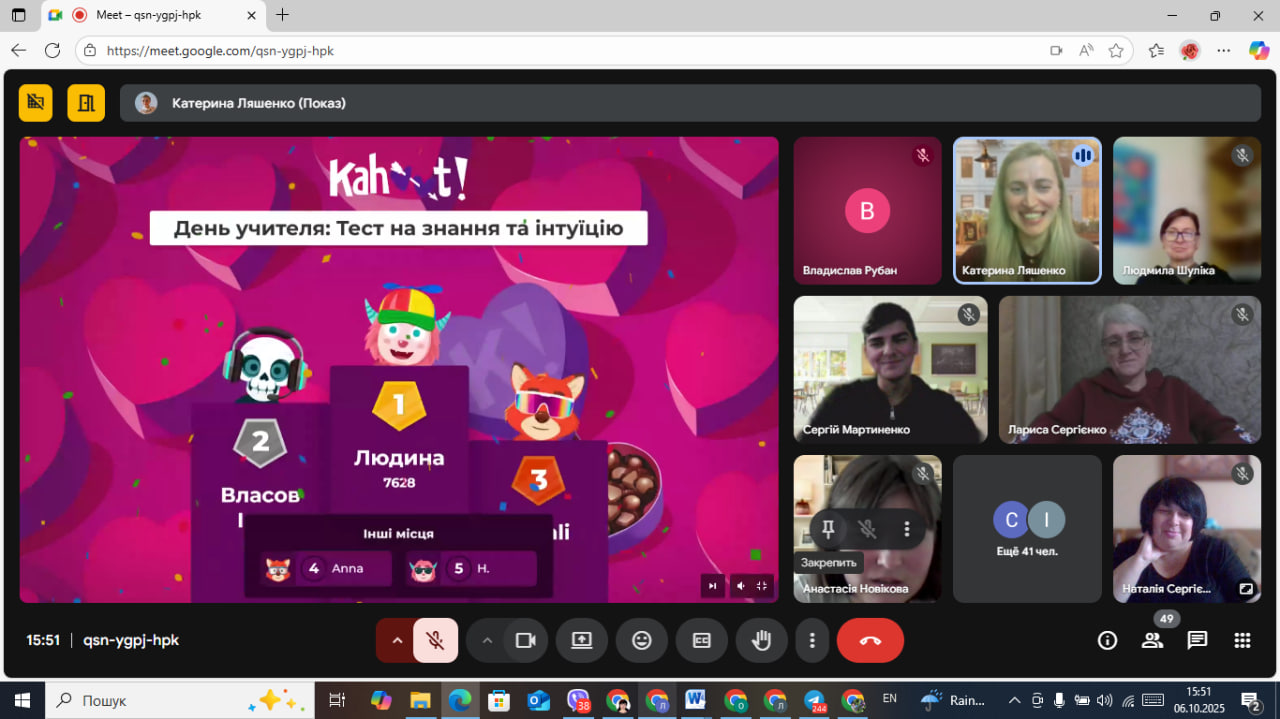Screen dimensions: 1280x719
Task: Open the reactions emoji picker
Action: coord(642,641)
